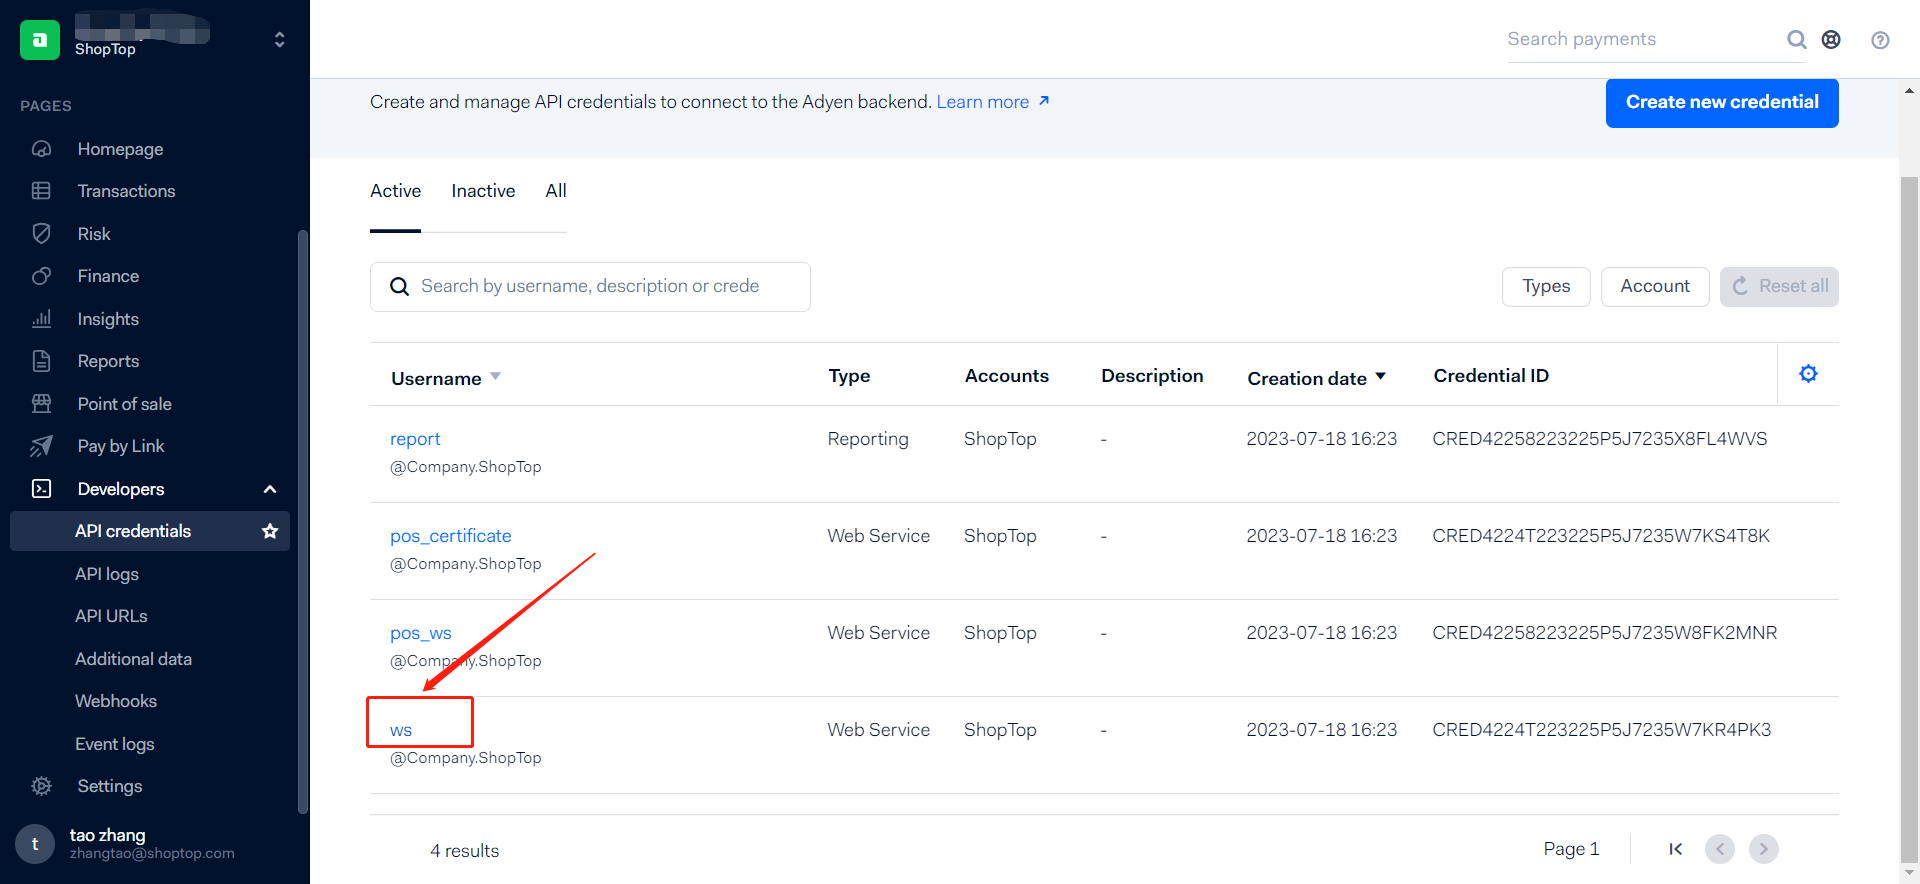Select credential ID ending X8FL4WVS
1920x884 pixels.
(x=1599, y=439)
